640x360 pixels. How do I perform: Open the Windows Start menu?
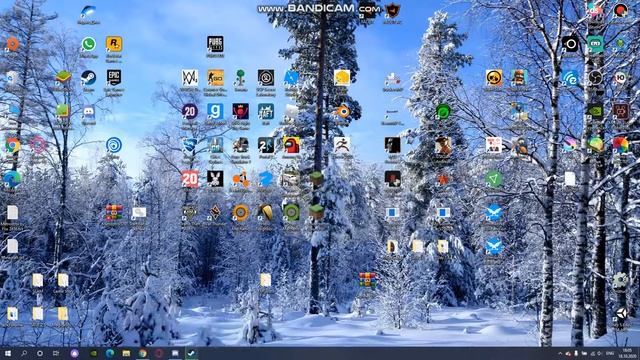pyautogui.click(x=8, y=353)
